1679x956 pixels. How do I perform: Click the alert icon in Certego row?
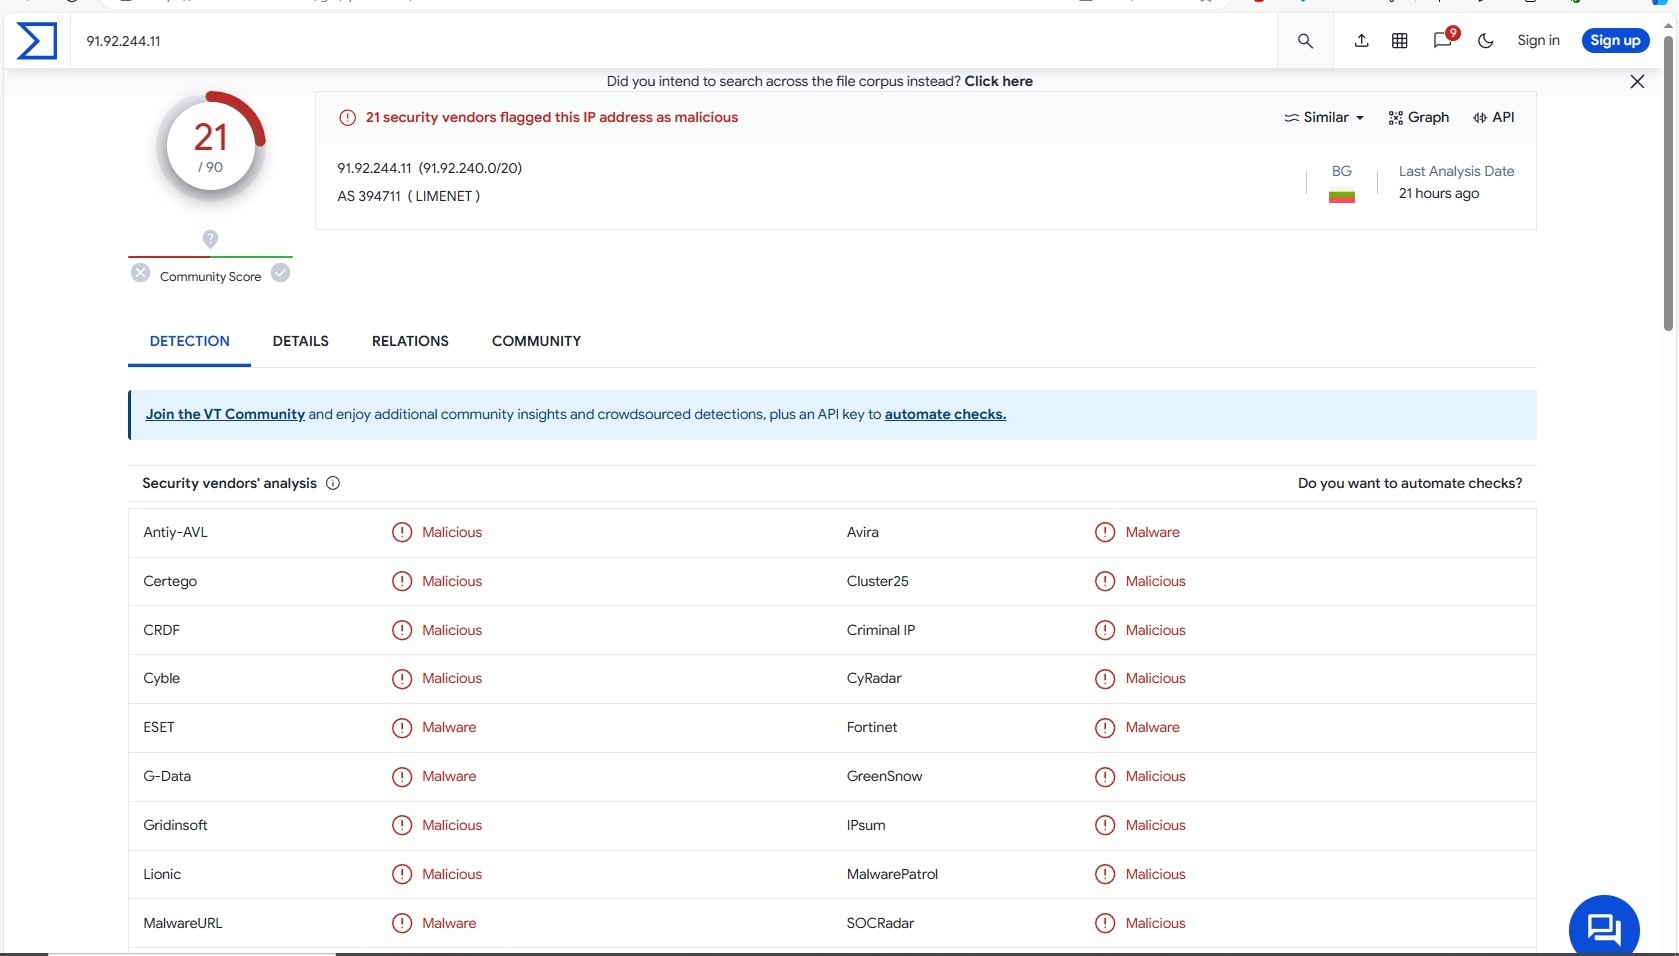(x=402, y=581)
